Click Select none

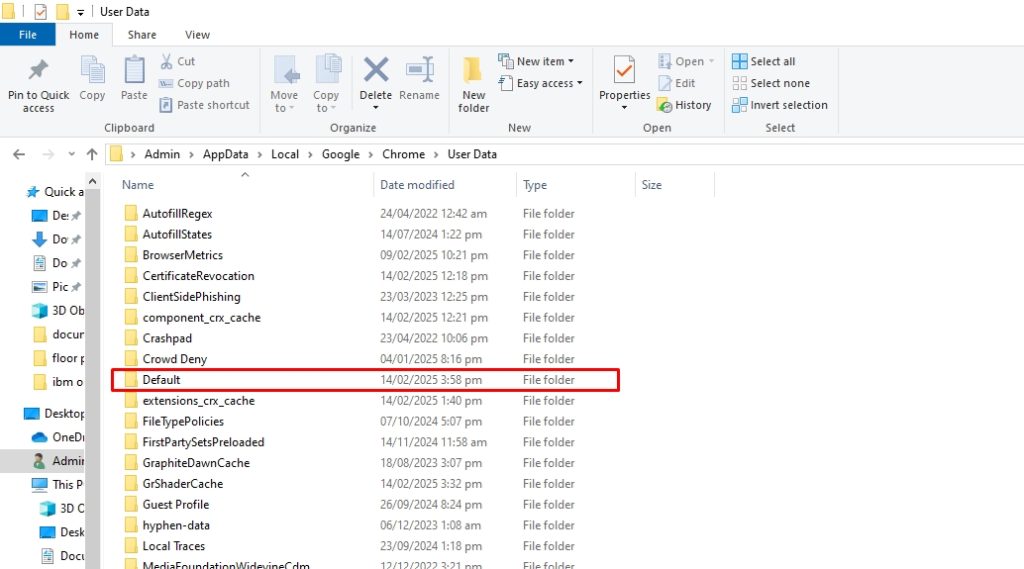pos(771,83)
